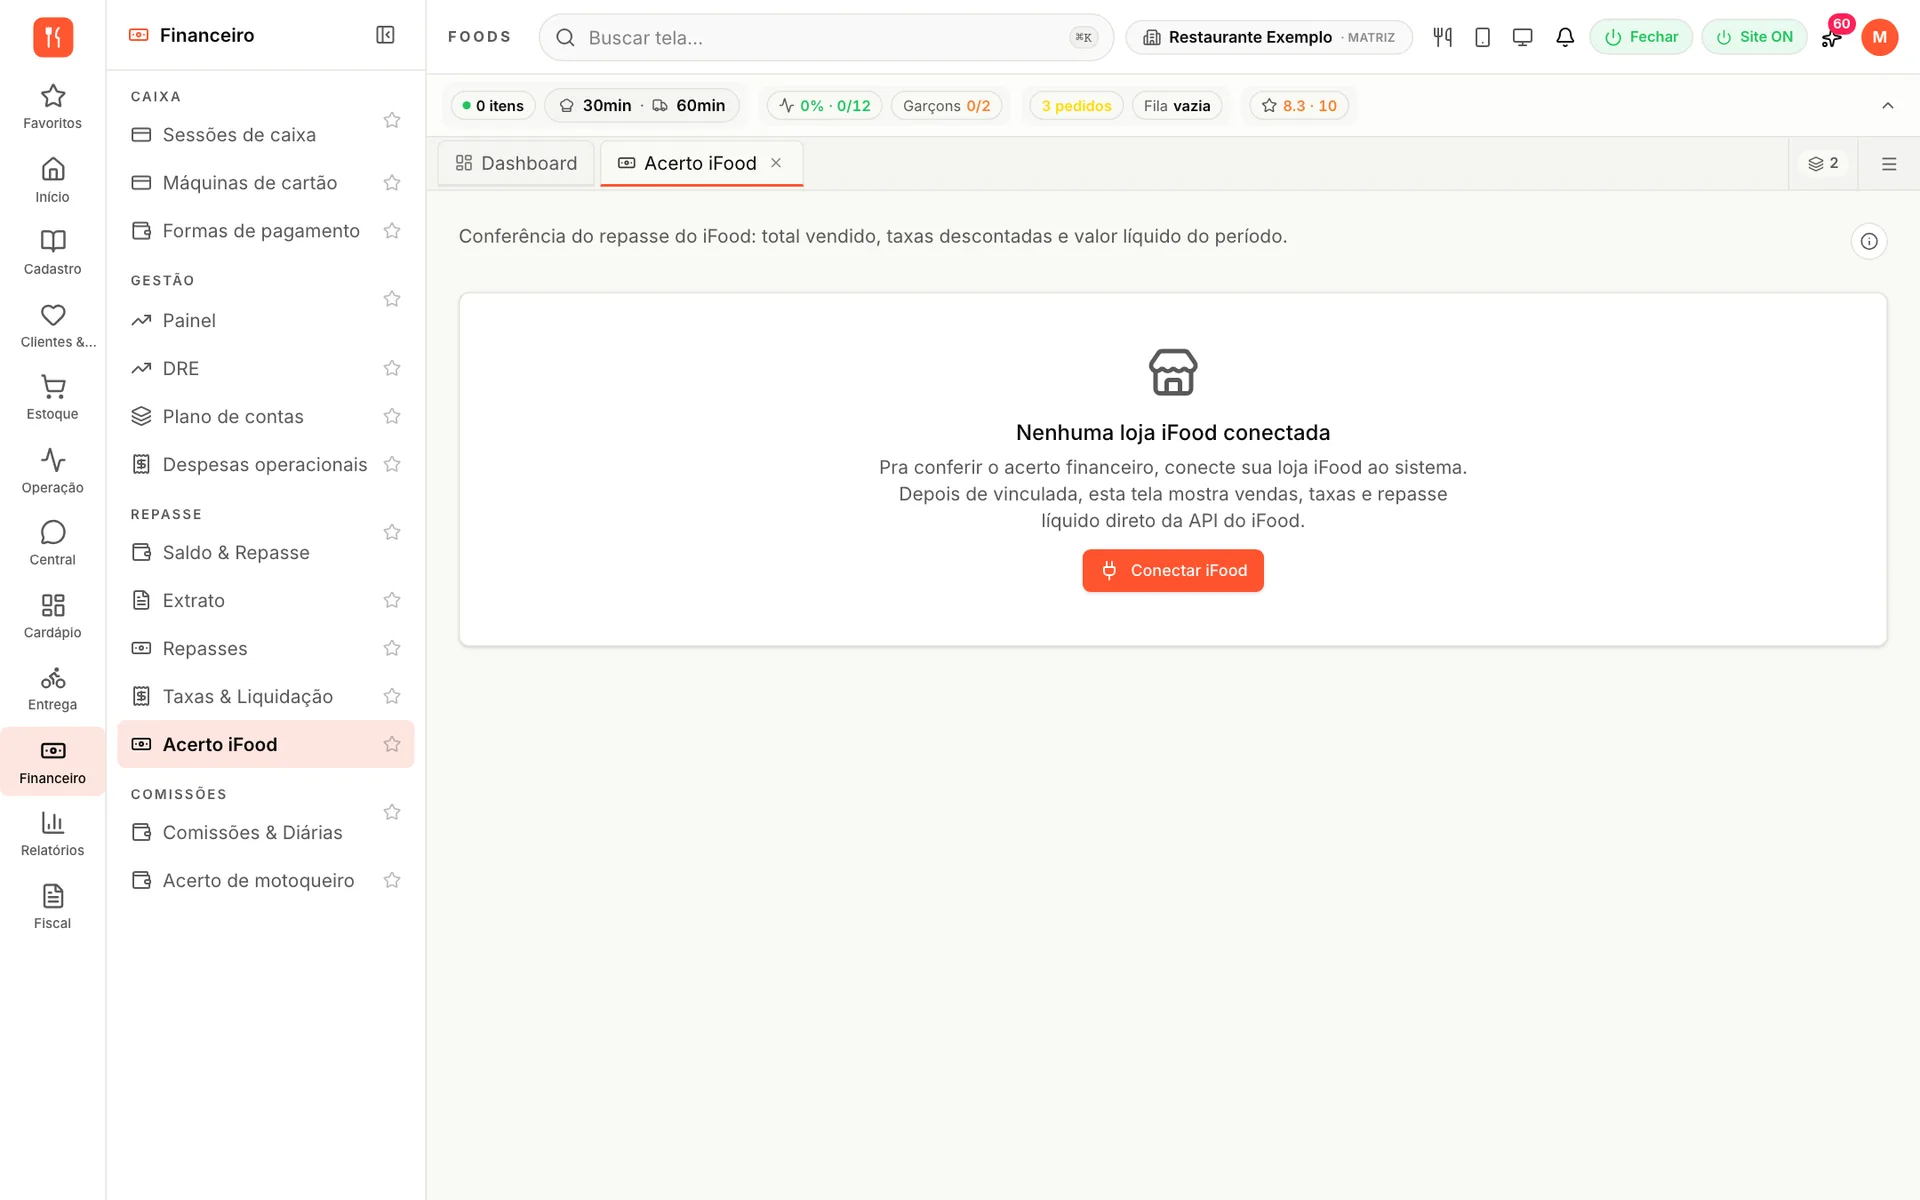This screenshot has height=1200, width=1920.
Task: Open Taxas & Liquidação menu item
Action: (266, 696)
